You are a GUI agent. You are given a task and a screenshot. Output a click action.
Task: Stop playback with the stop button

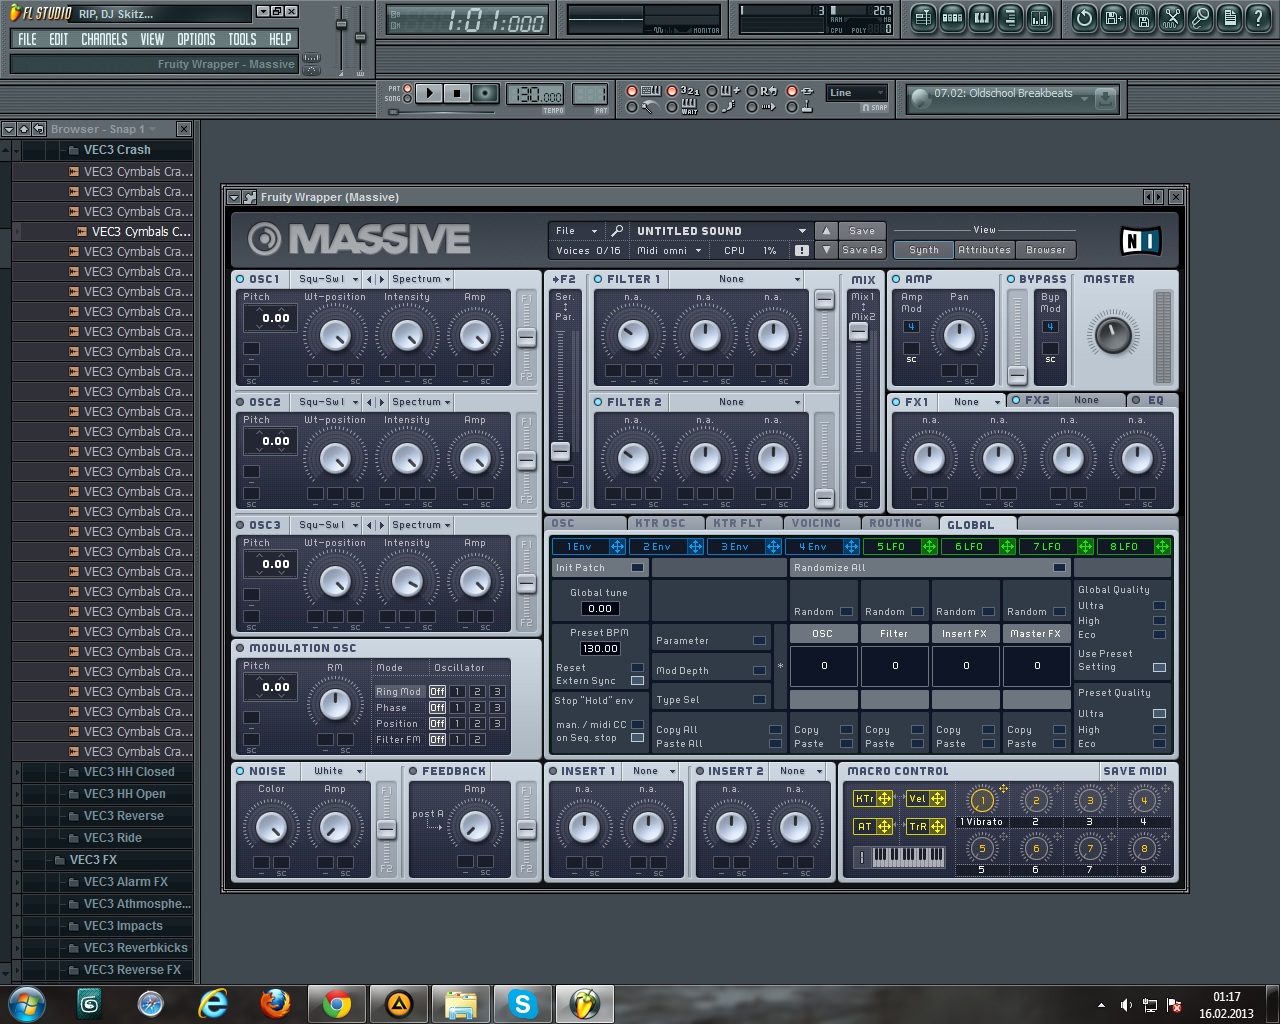[x=457, y=93]
